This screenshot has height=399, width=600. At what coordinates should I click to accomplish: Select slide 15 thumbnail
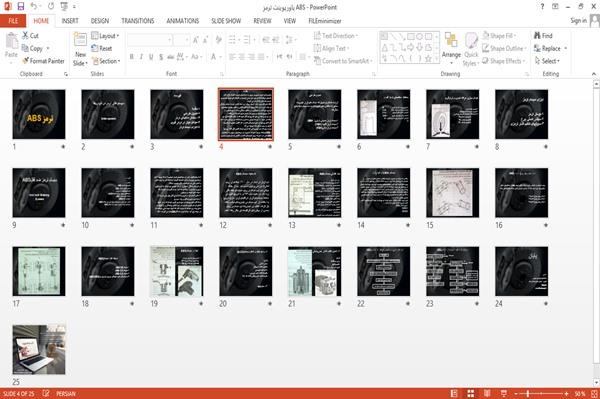(x=452, y=193)
